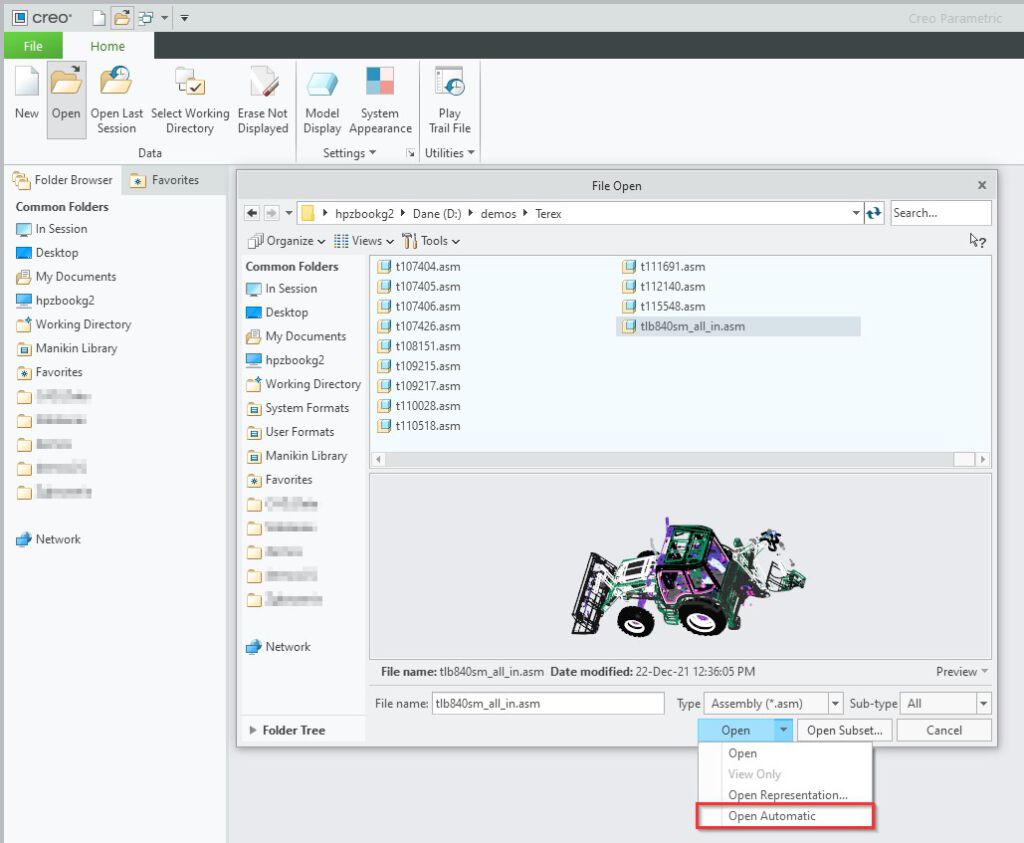
Task: Open the File menu tab
Action: pos(33,46)
